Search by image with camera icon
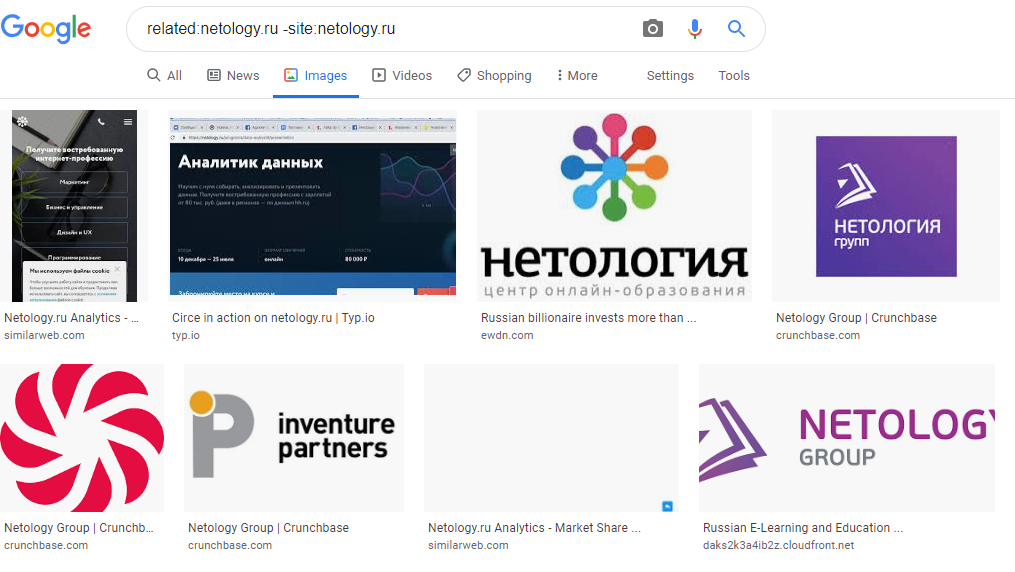The height and width of the screenshot is (572, 1015). [652, 28]
